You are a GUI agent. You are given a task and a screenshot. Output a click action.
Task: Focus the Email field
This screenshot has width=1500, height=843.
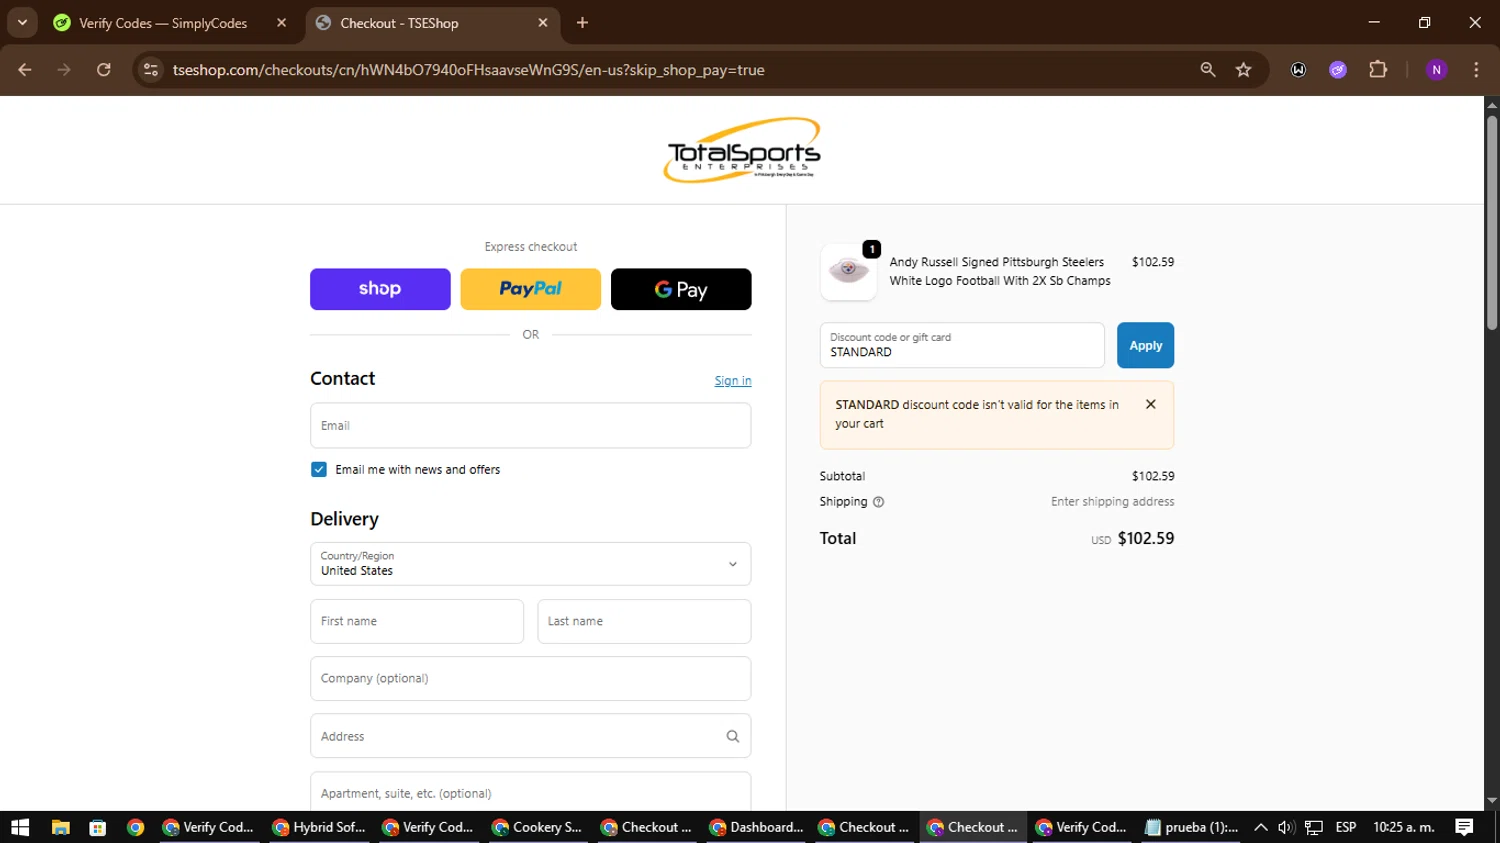530,426
